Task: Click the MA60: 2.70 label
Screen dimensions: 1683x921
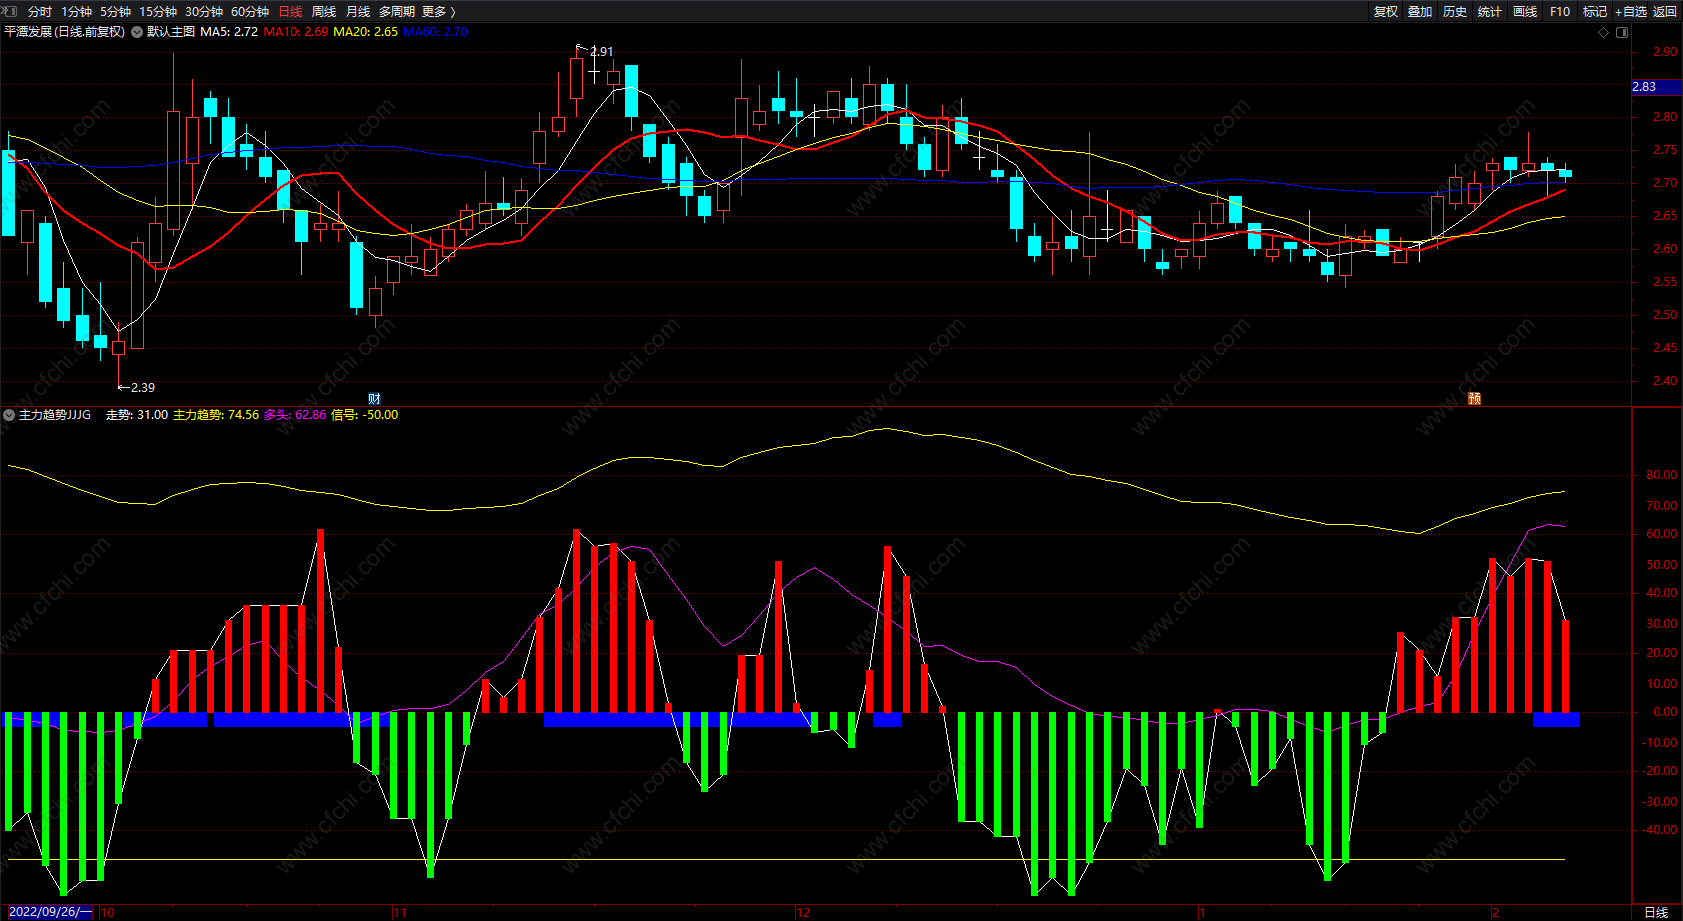Action: coord(435,32)
